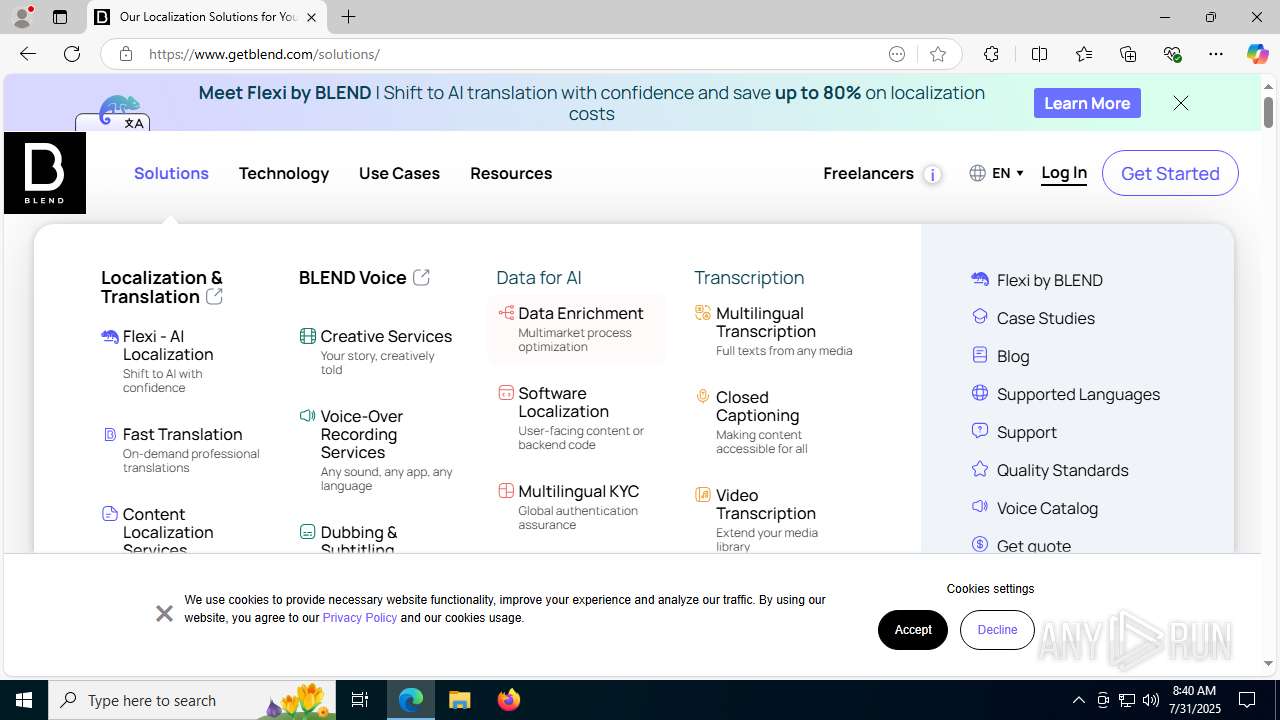Click the Support chat icon
The width and height of the screenshot is (1280, 720).
pyautogui.click(x=980, y=431)
